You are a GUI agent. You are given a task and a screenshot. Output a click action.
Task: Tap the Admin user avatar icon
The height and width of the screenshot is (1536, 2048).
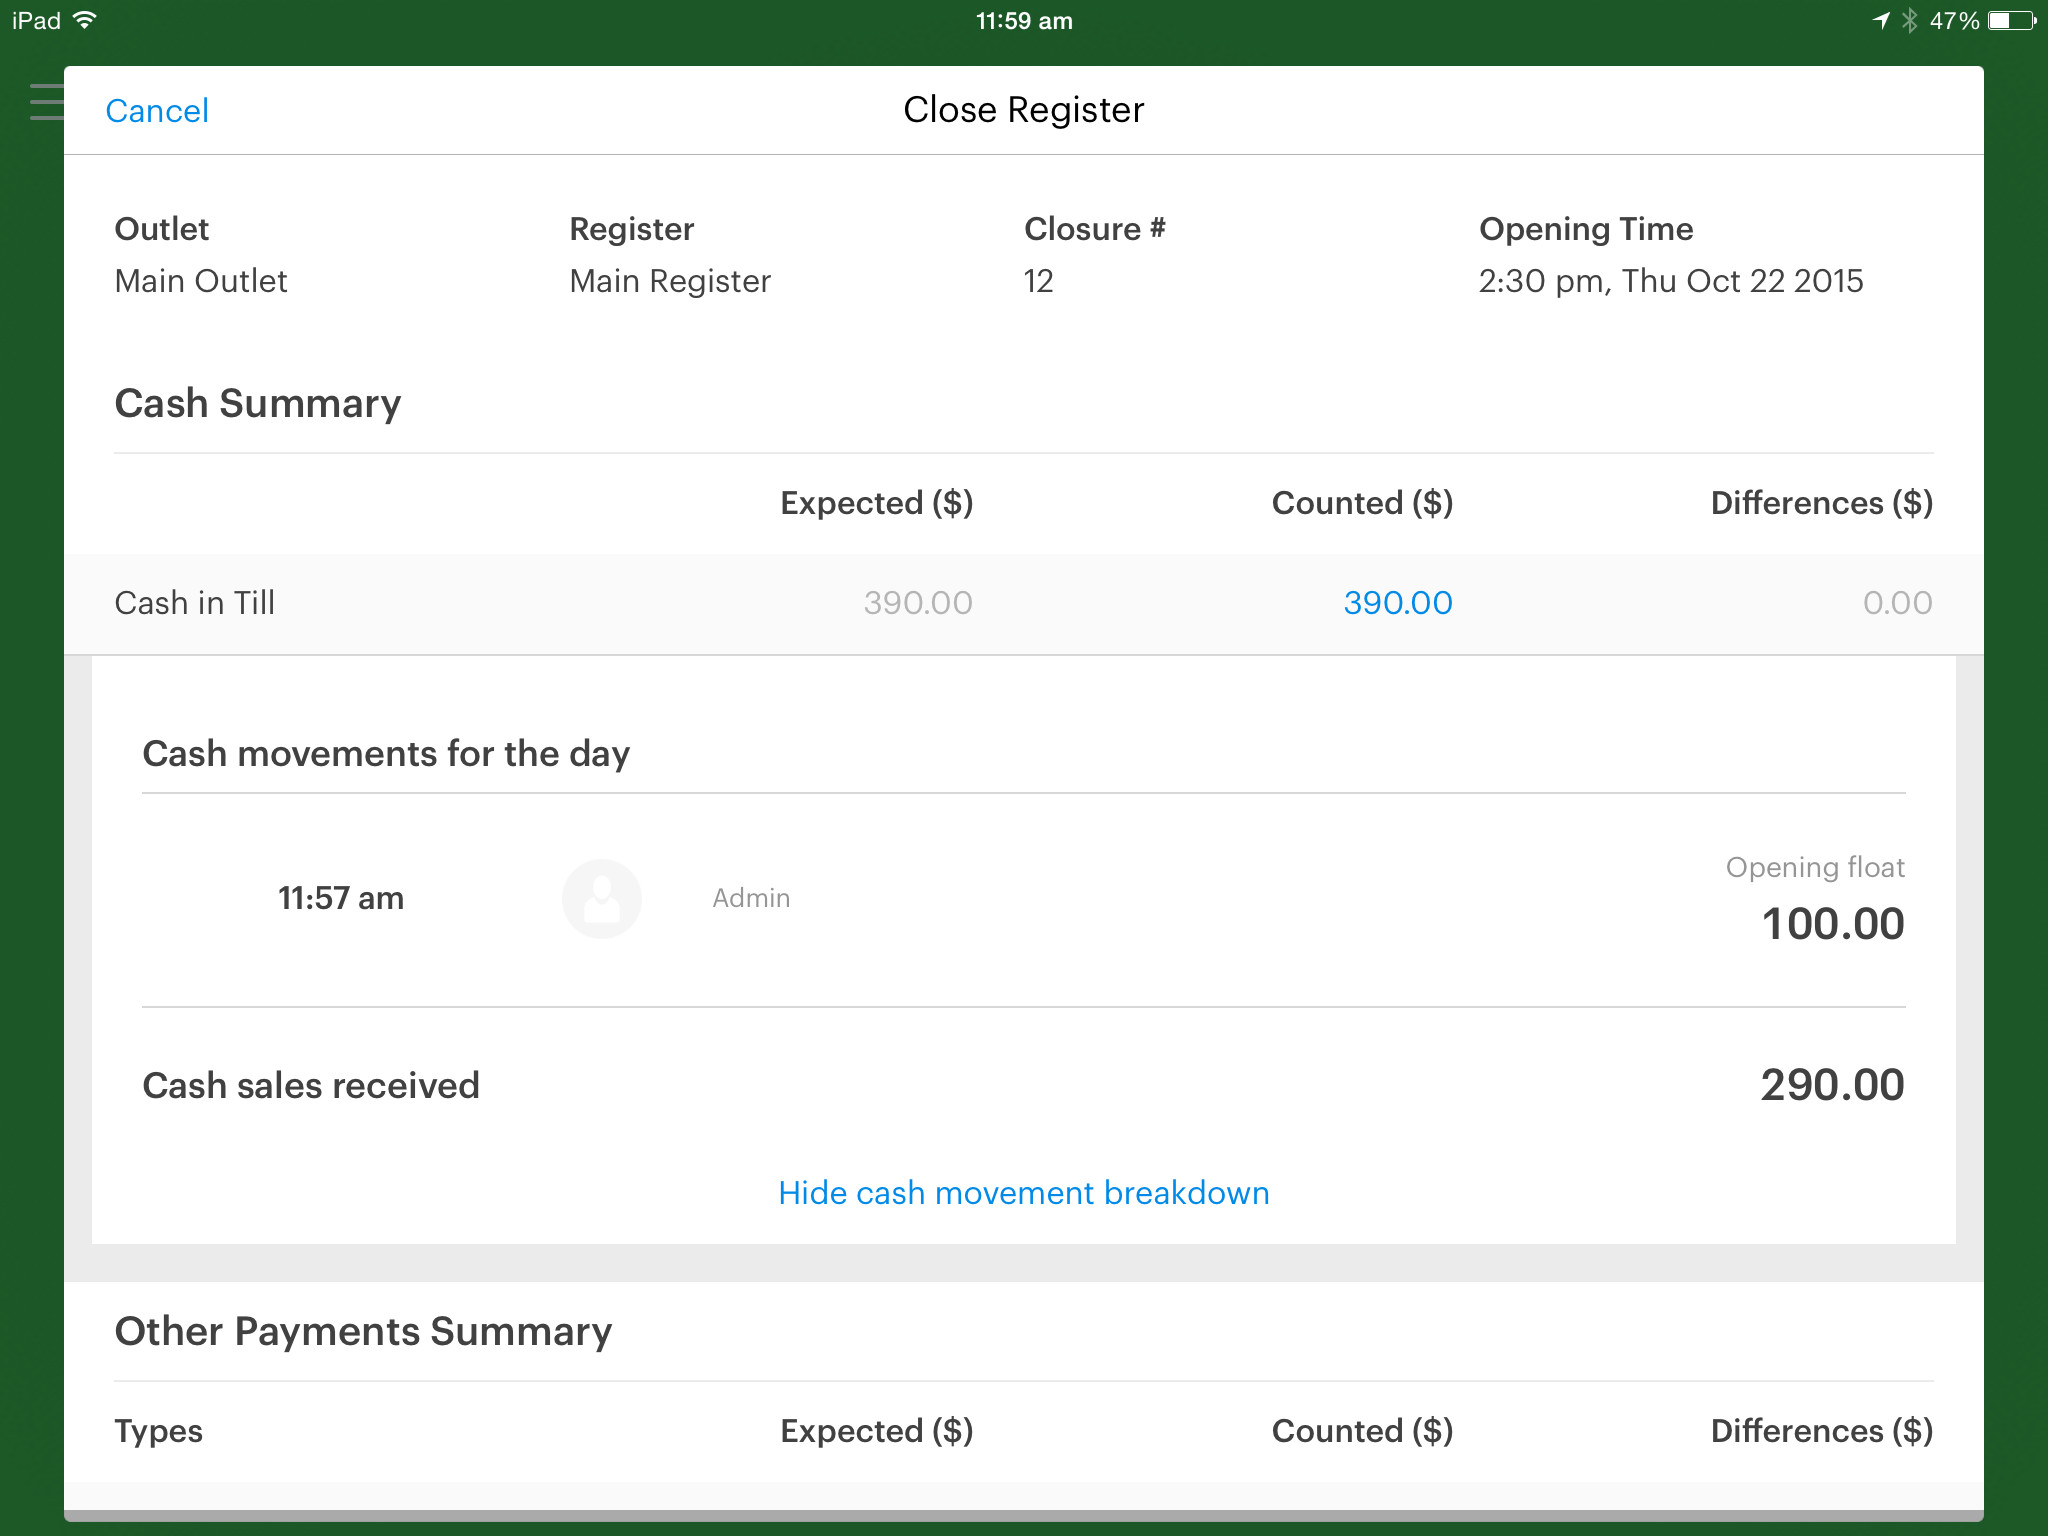click(x=601, y=898)
